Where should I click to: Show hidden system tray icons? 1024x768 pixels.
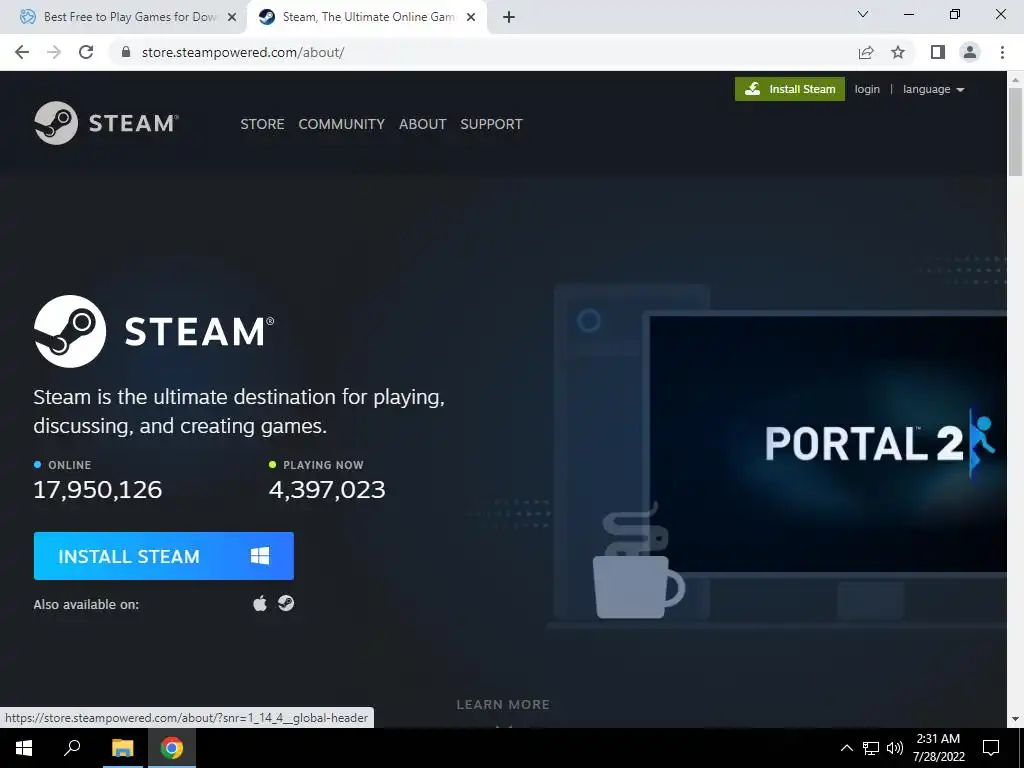tap(846, 748)
